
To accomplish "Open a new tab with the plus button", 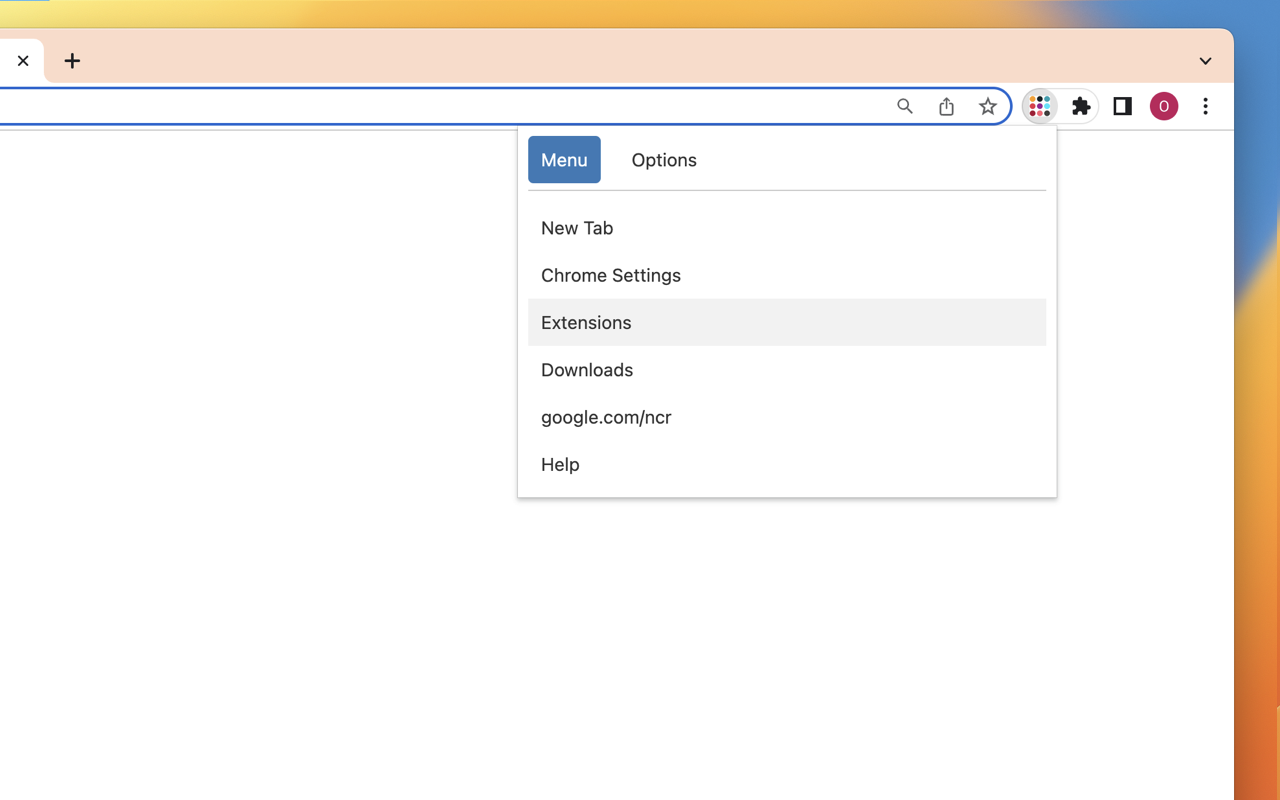I will pos(72,61).
